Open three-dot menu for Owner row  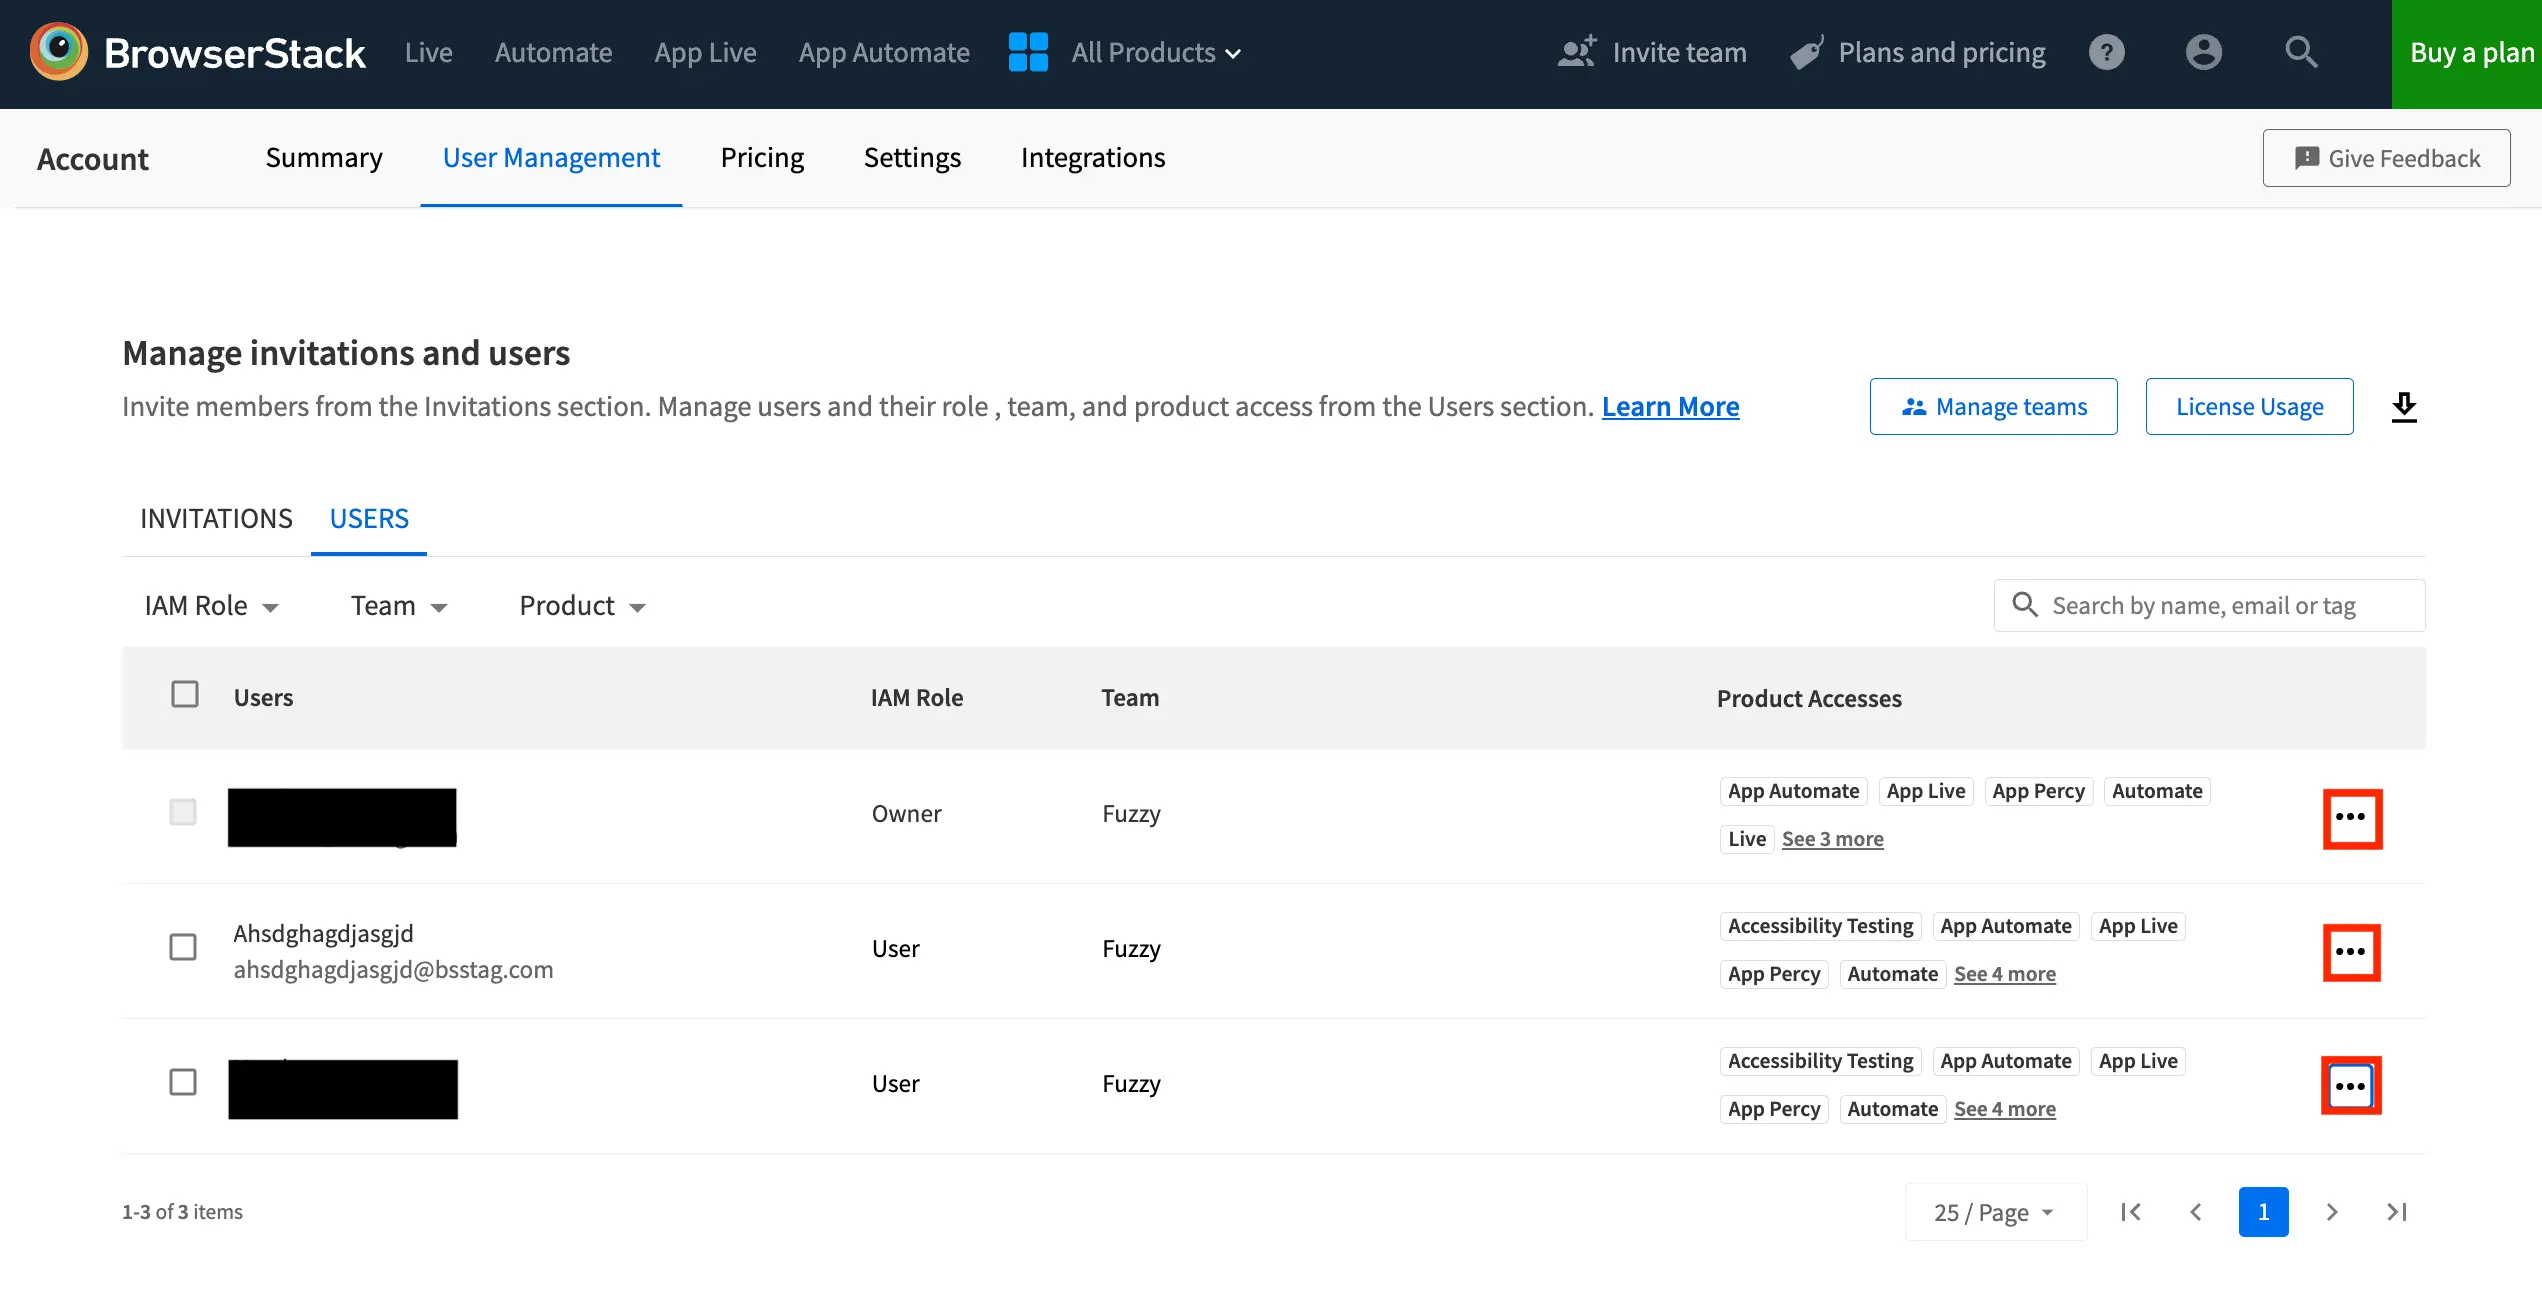[x=2351, y=817]
